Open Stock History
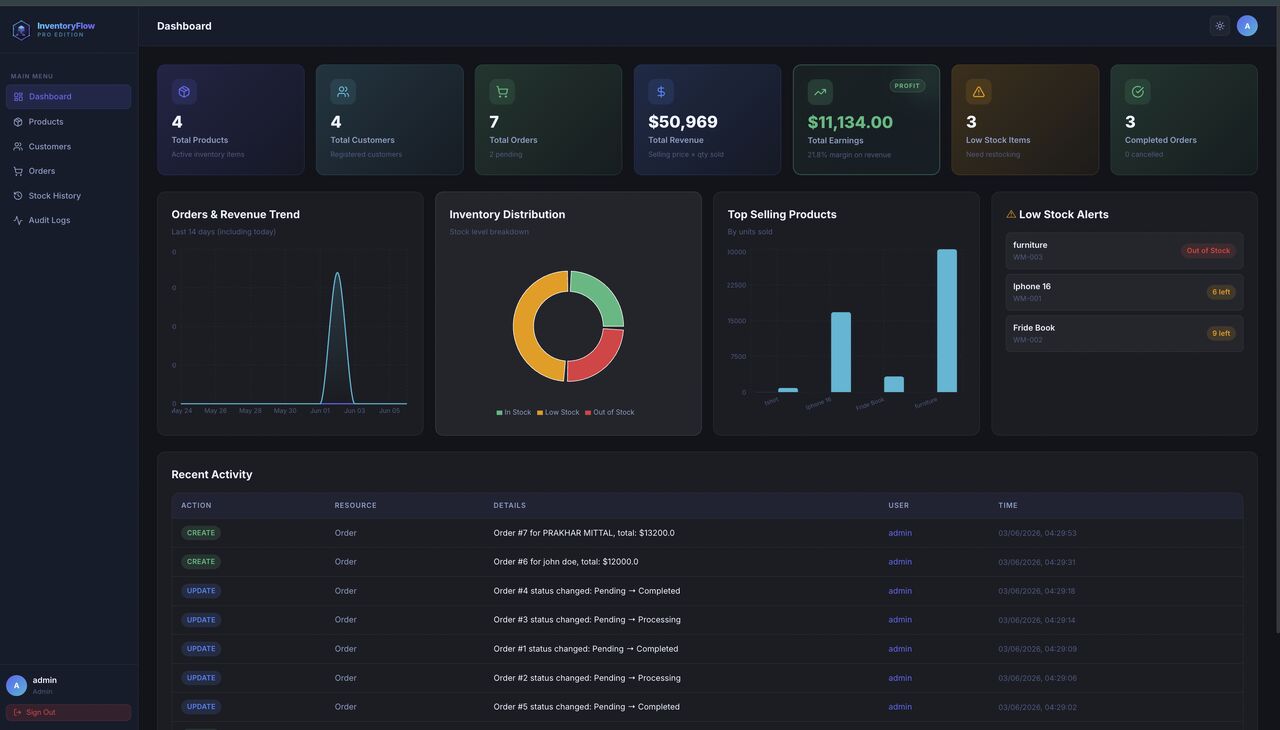Screen dimensions: 1280x730 tap(68, 196)
